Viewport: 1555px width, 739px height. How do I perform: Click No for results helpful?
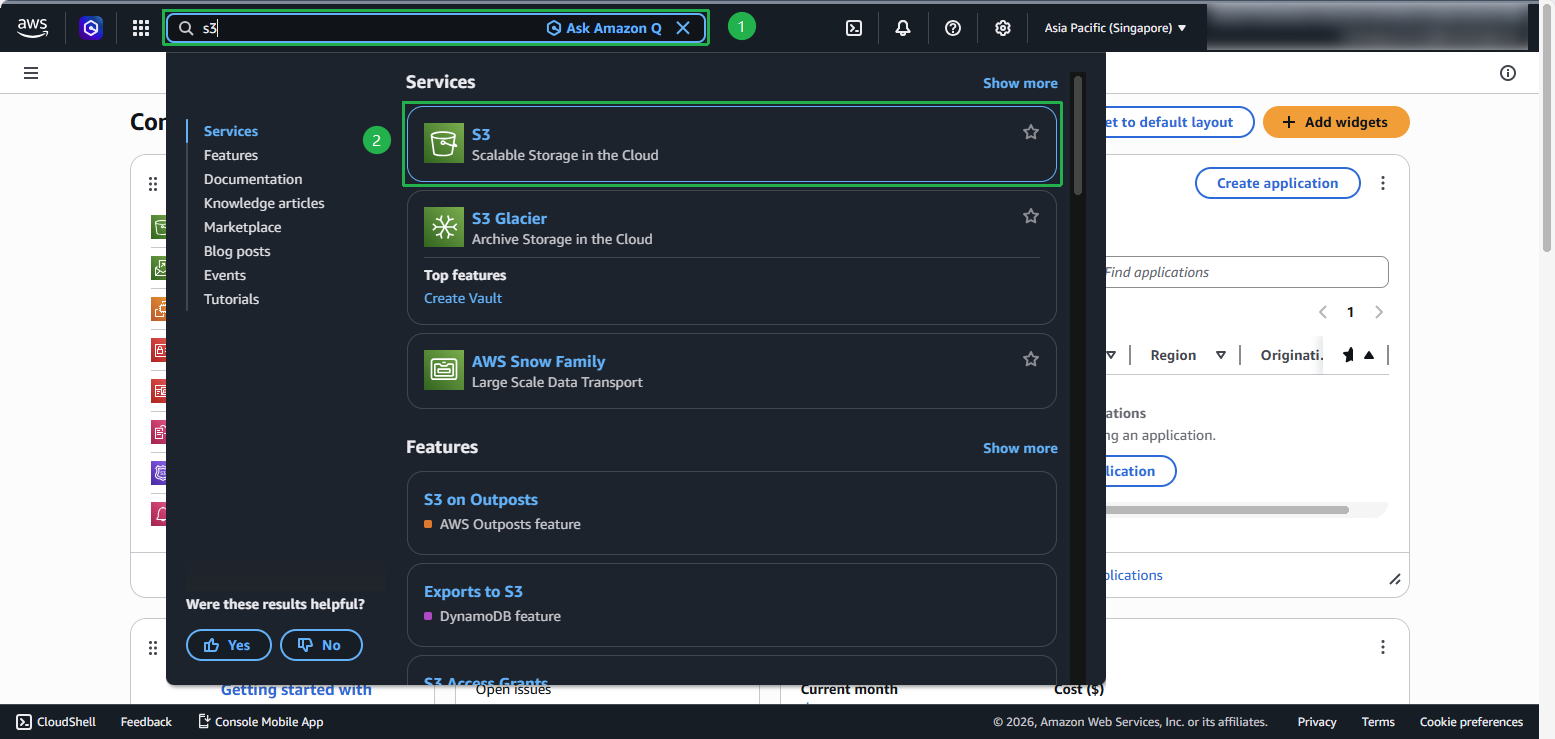pyautogui.click(x=321, y=645)
